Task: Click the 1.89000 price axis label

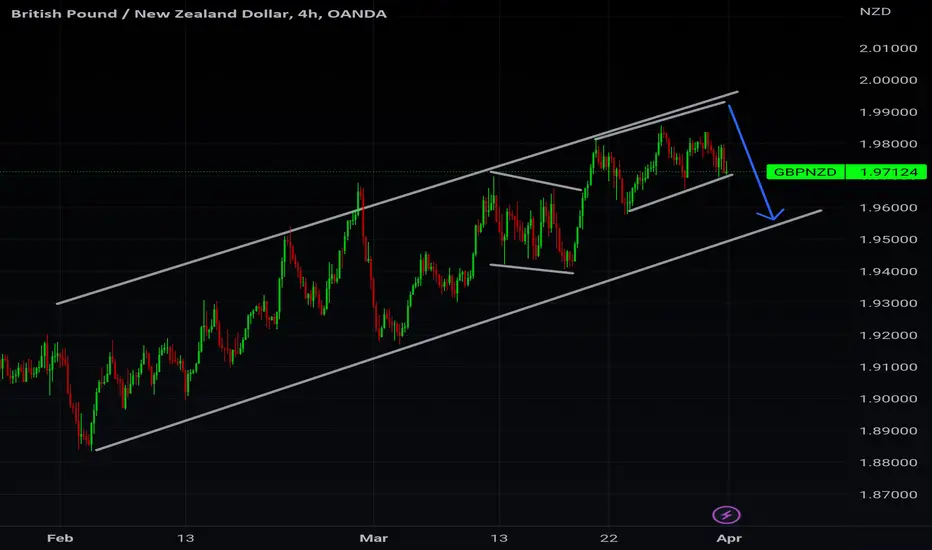Action: pos(888,431)
